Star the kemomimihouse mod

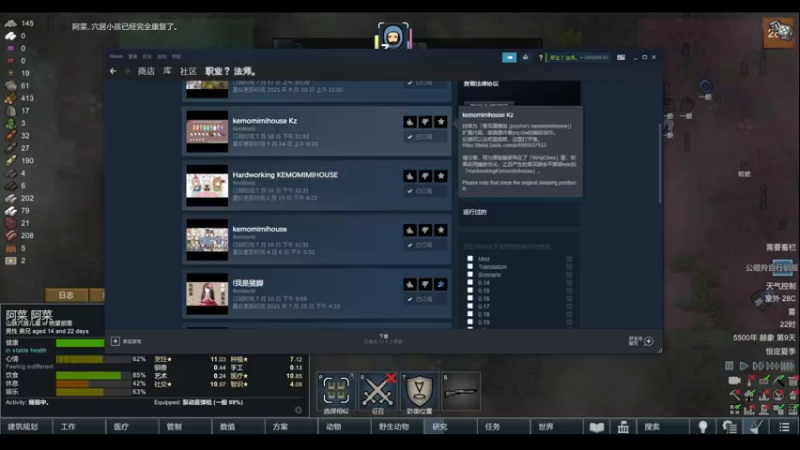tap(441, 230)
